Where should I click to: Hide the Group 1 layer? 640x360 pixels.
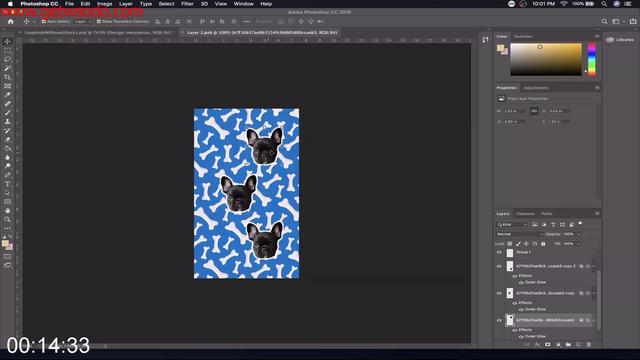(x=499, y=253)
